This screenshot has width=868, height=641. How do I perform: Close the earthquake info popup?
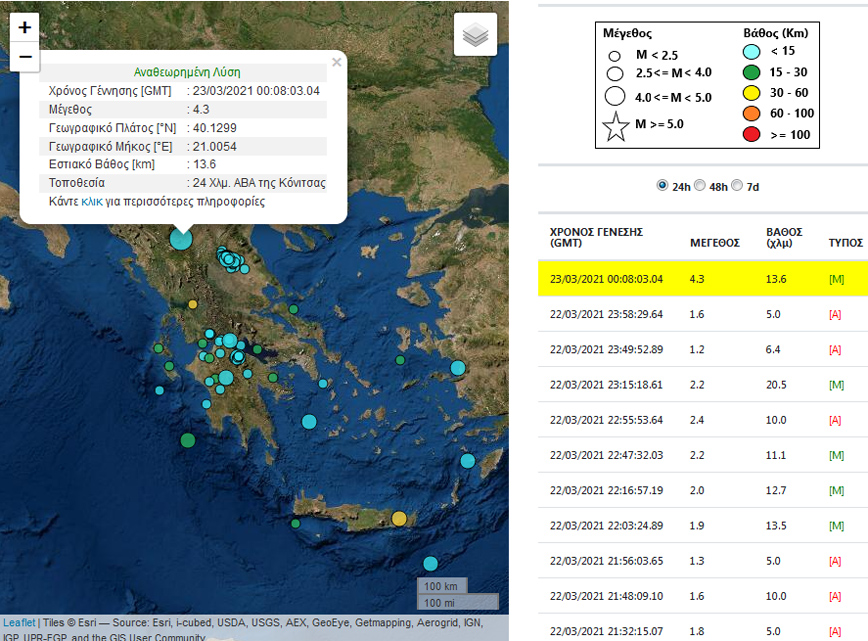[x=336, y=62]
